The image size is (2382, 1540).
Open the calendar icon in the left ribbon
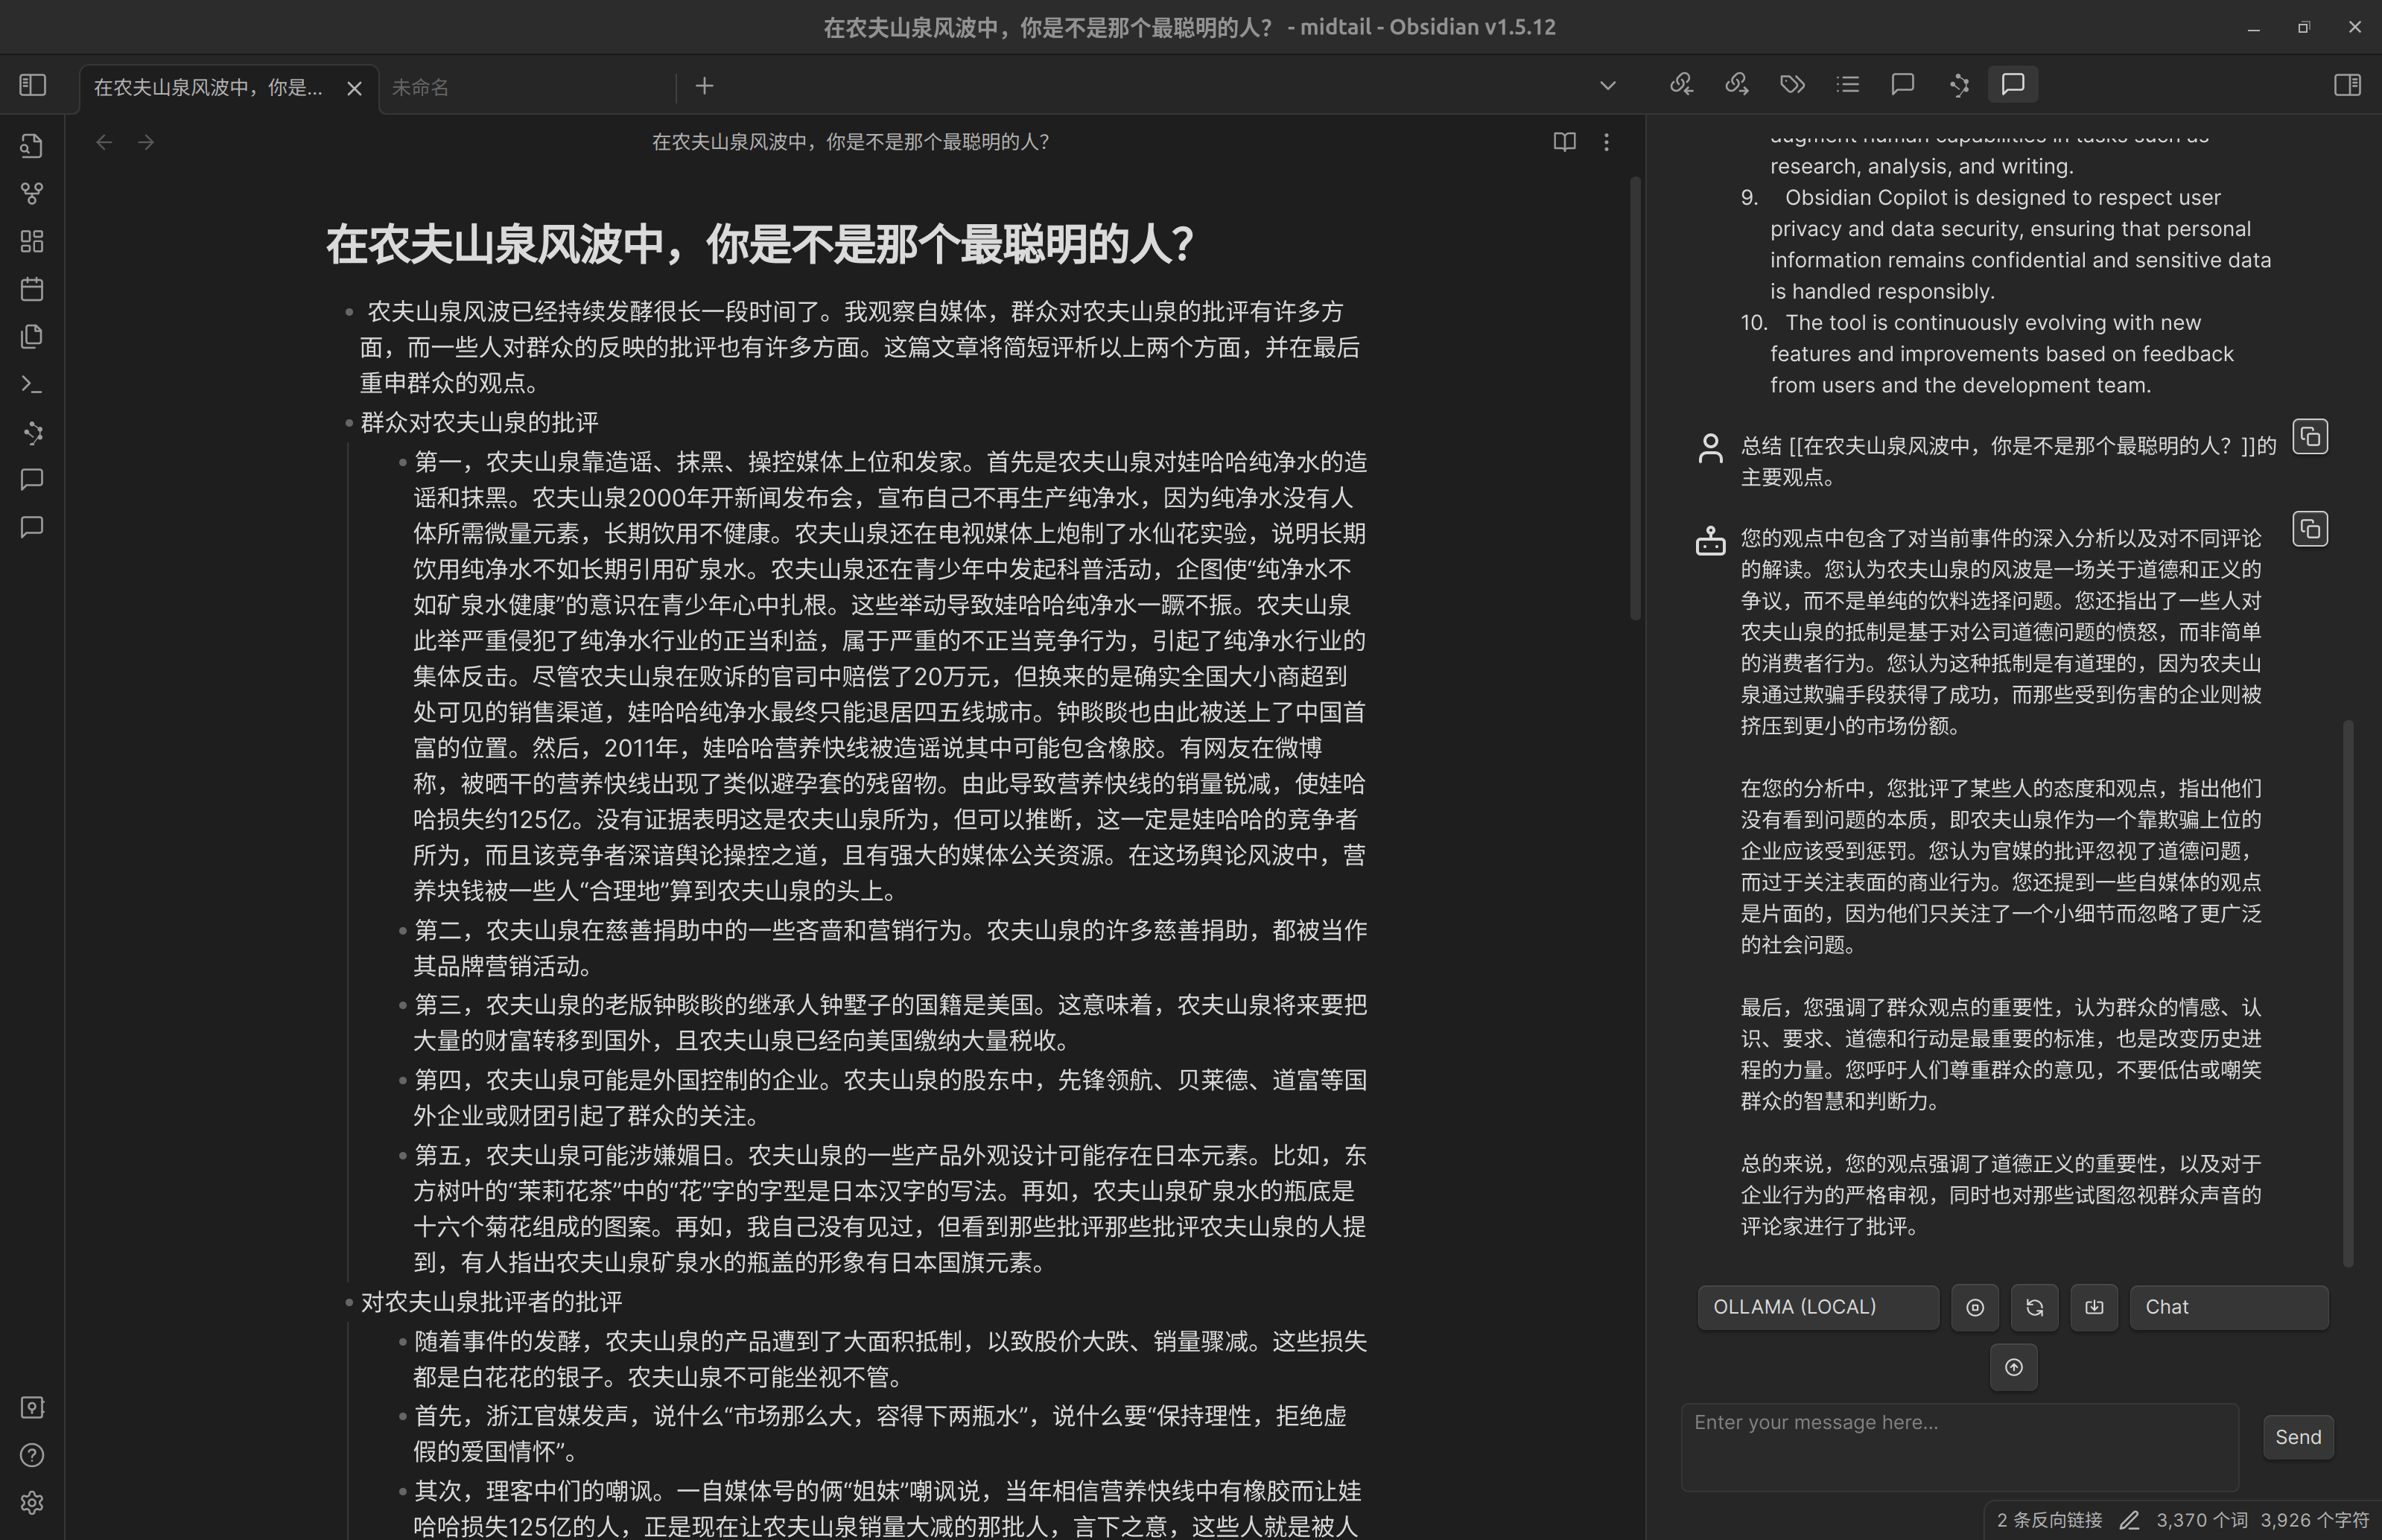click(x=31, y=289)
